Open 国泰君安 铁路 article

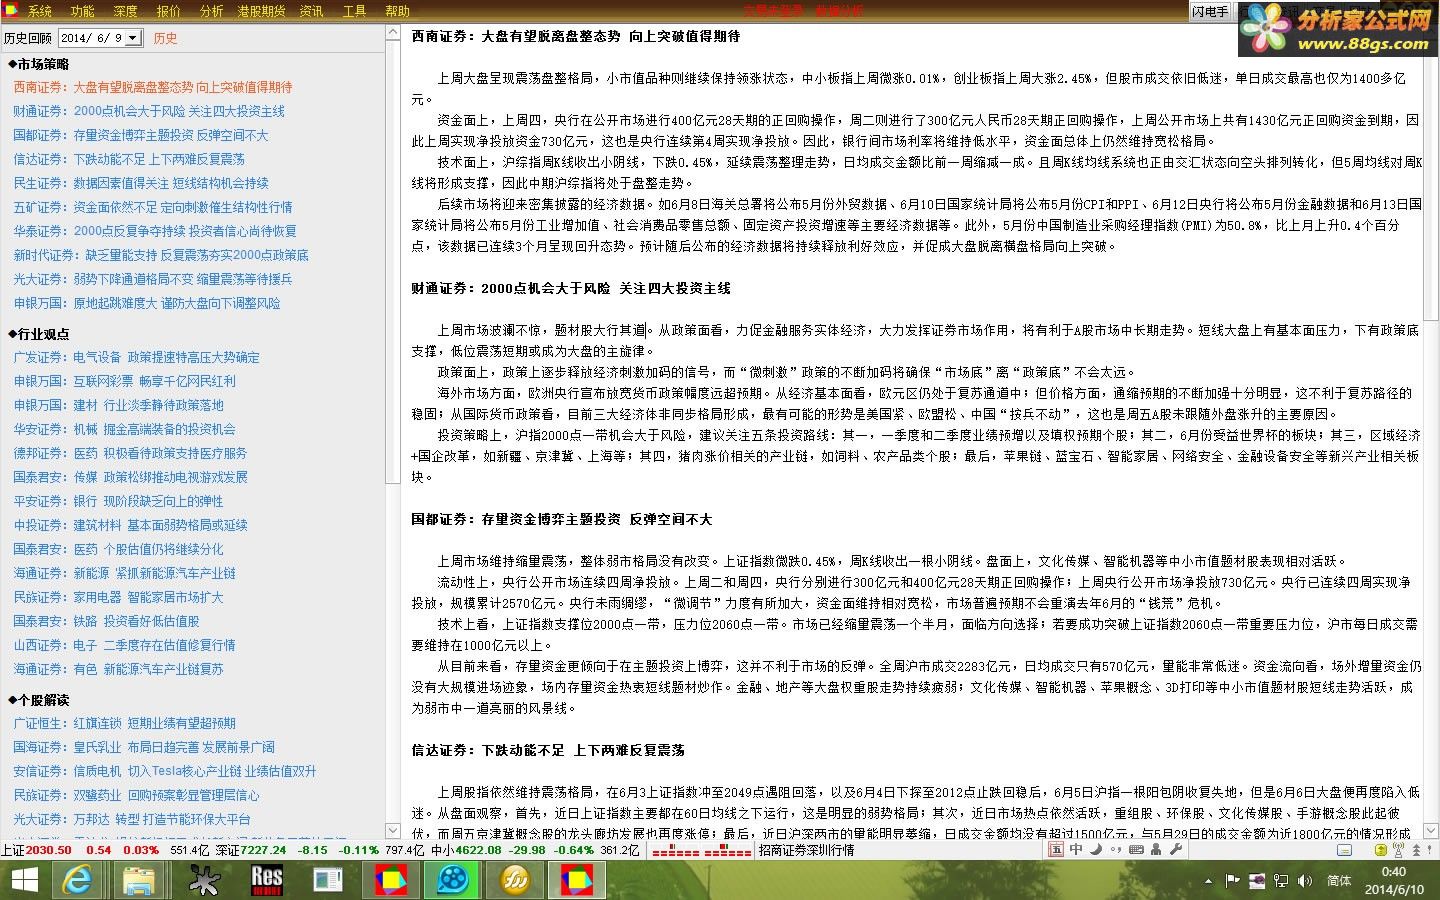[107, 621]
